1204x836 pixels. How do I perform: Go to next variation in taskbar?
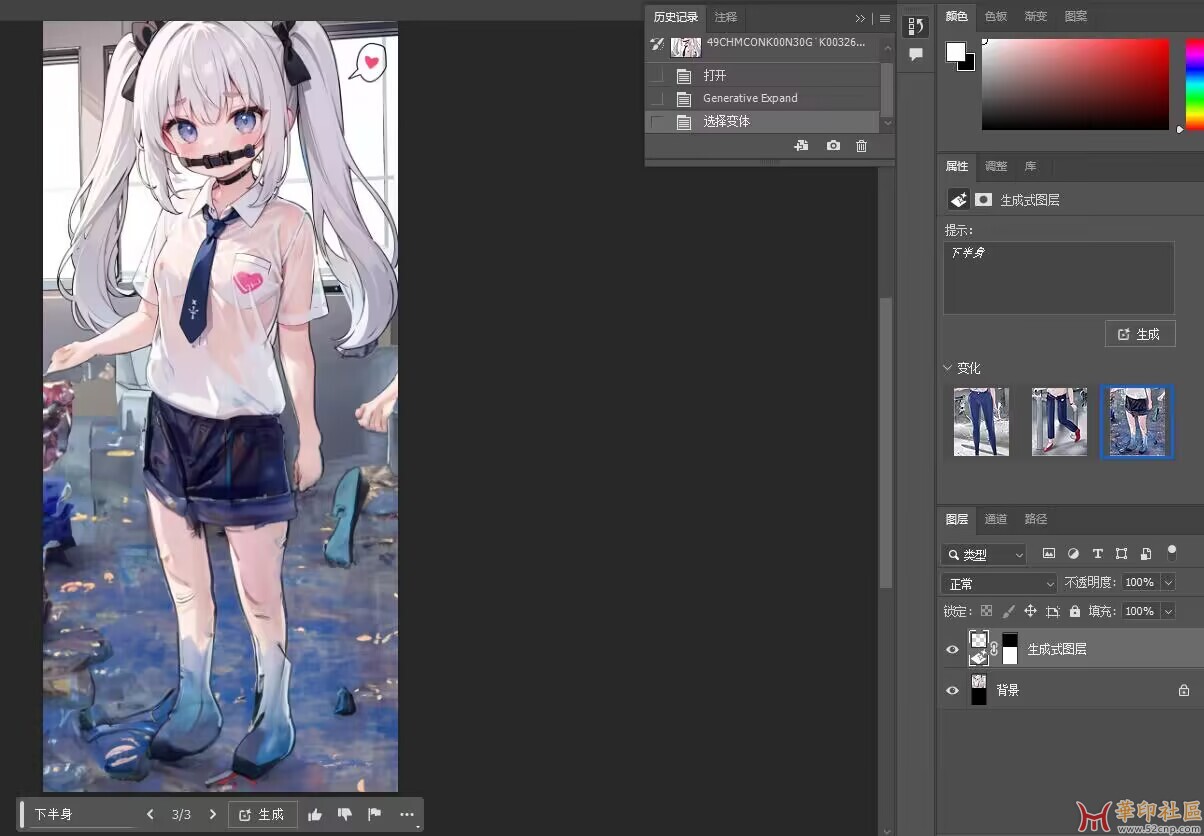[x=212, y=814]
